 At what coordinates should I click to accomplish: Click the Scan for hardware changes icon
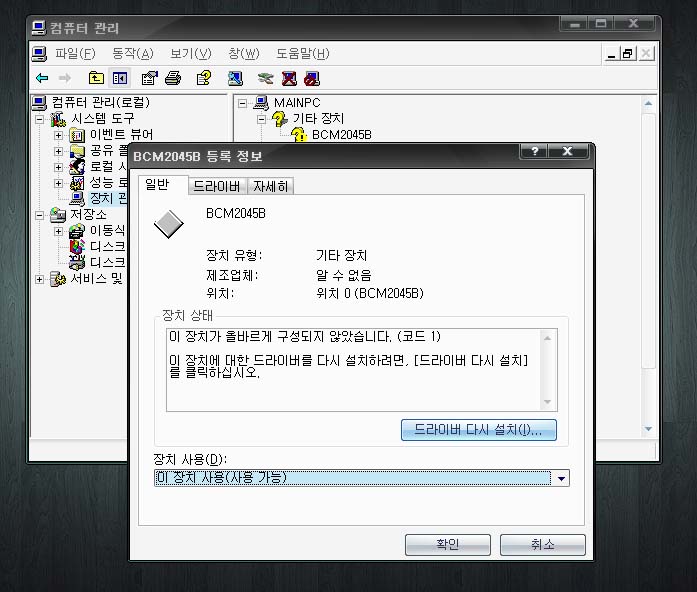click(235, 79)
